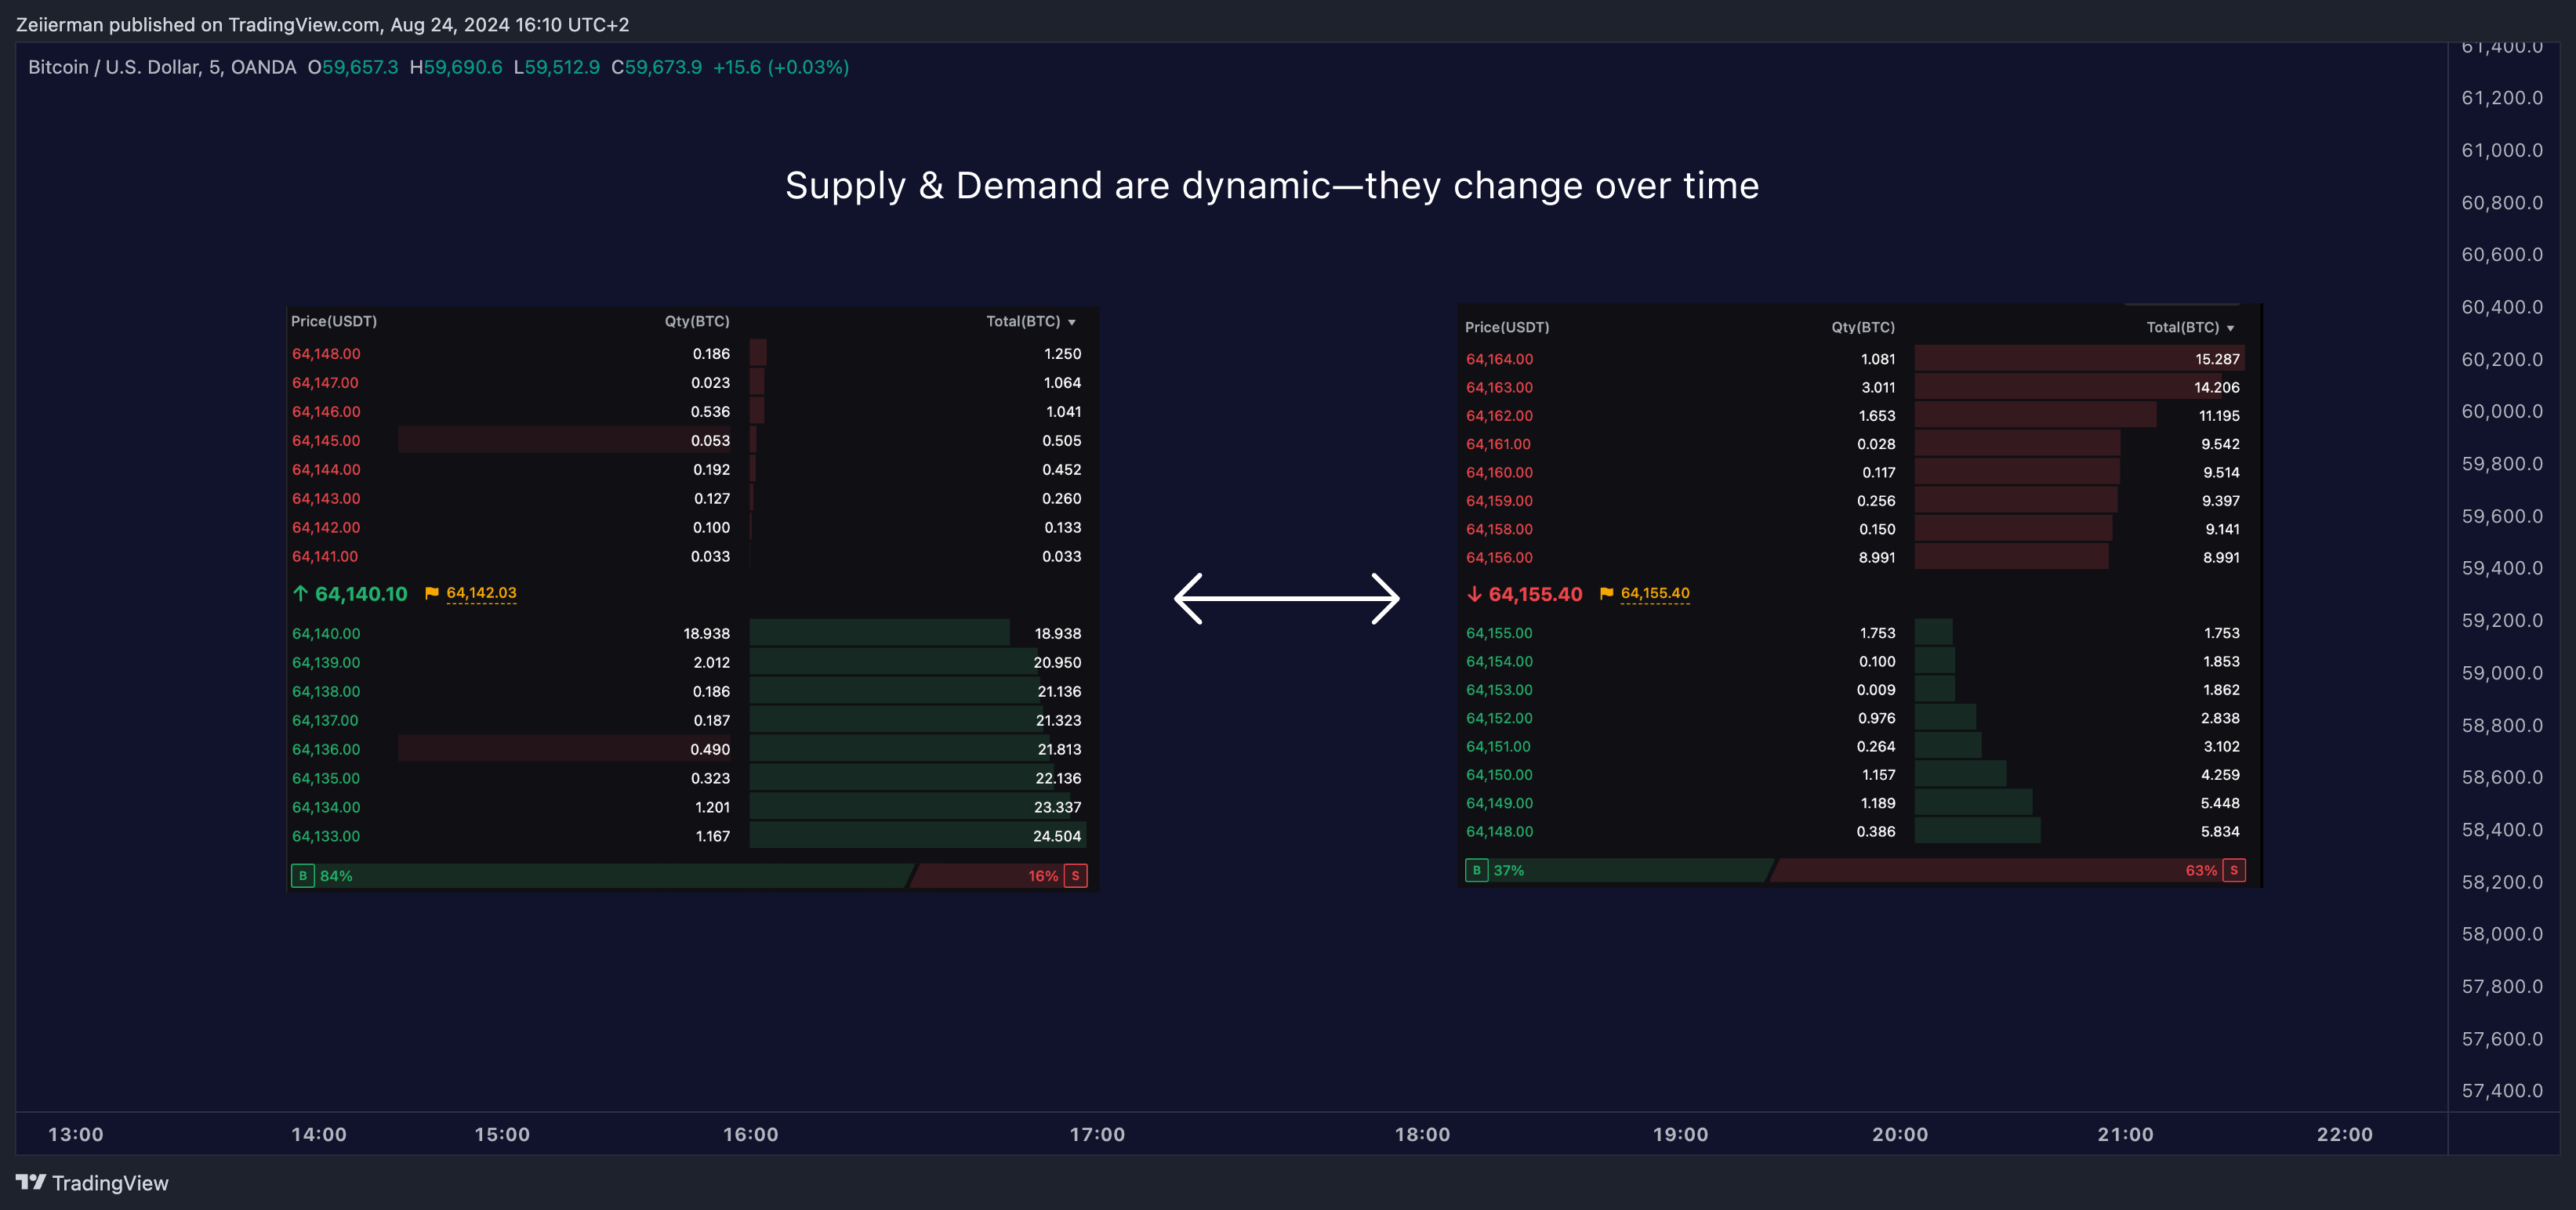
Task: Click the right Price(USDT) column header
Action: point(1507,327)
